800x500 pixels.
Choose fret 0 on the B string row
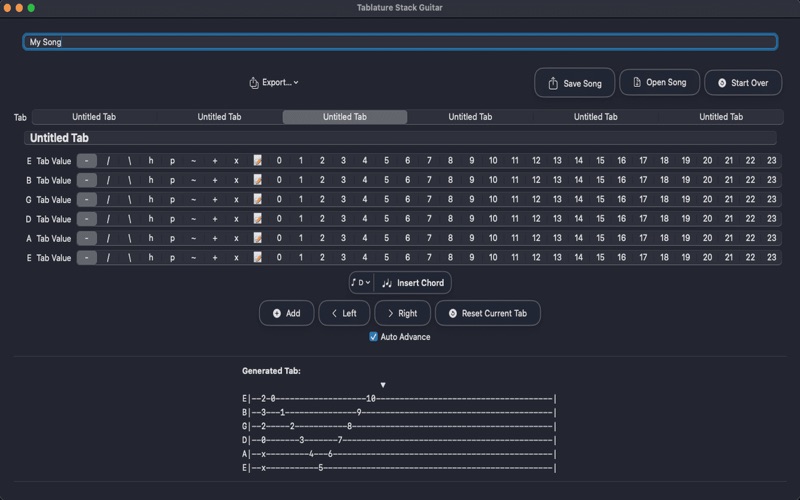click(279, 180)
